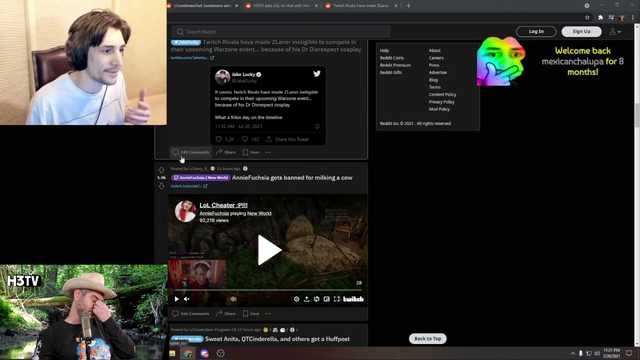Click the AnnieFuchsia | New World flair

200,178
